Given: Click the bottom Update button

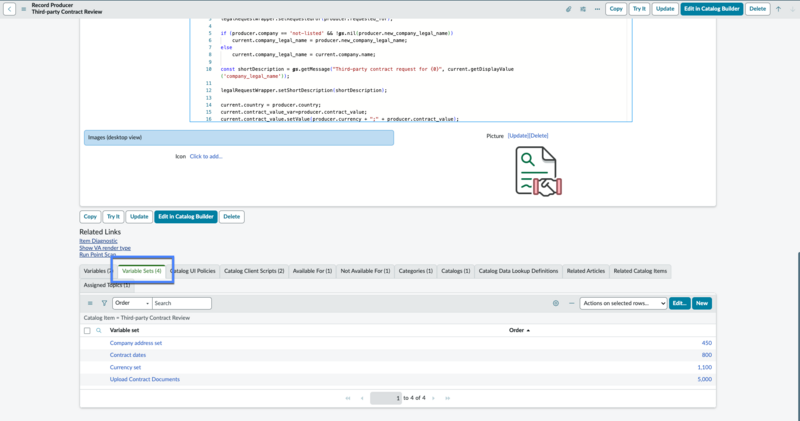Looking at the screenshot, I should click(139, 217).
